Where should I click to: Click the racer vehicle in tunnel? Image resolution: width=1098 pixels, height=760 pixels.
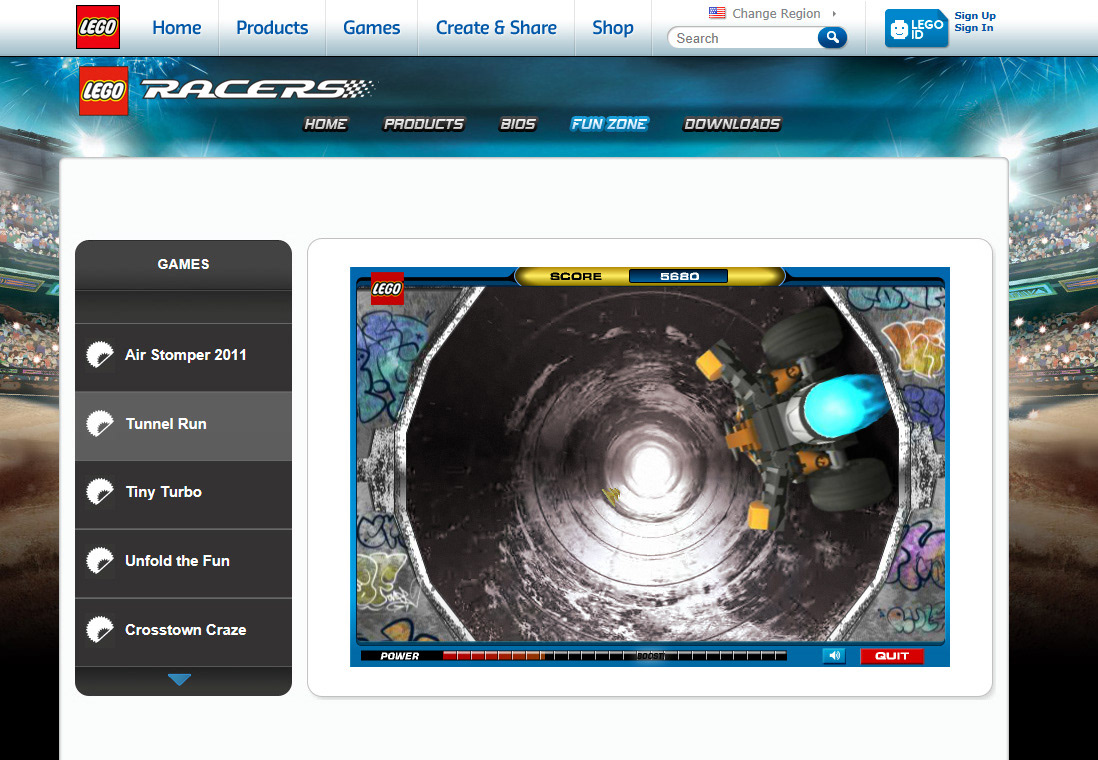[x=797, y=418]
